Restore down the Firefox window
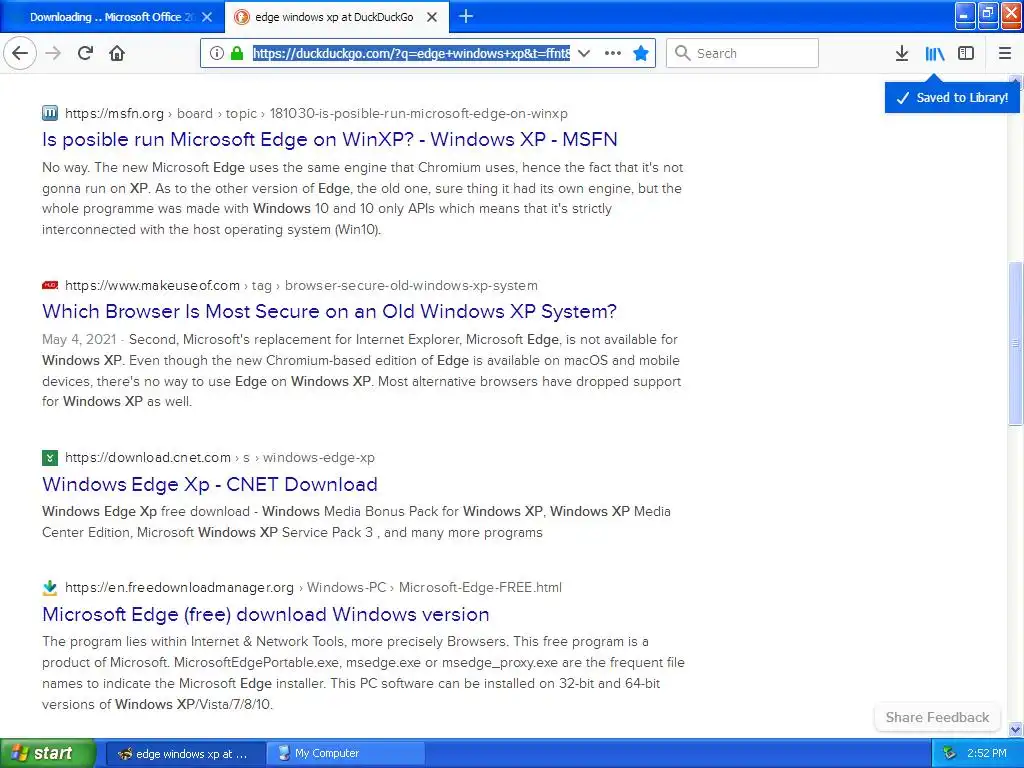Viewport: 1024px width, 768px height. pos(987,16)
